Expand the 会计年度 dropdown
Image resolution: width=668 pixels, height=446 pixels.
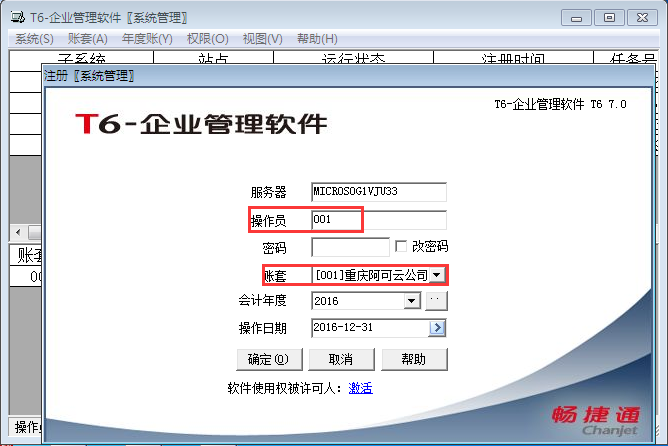tap(410, 300)
